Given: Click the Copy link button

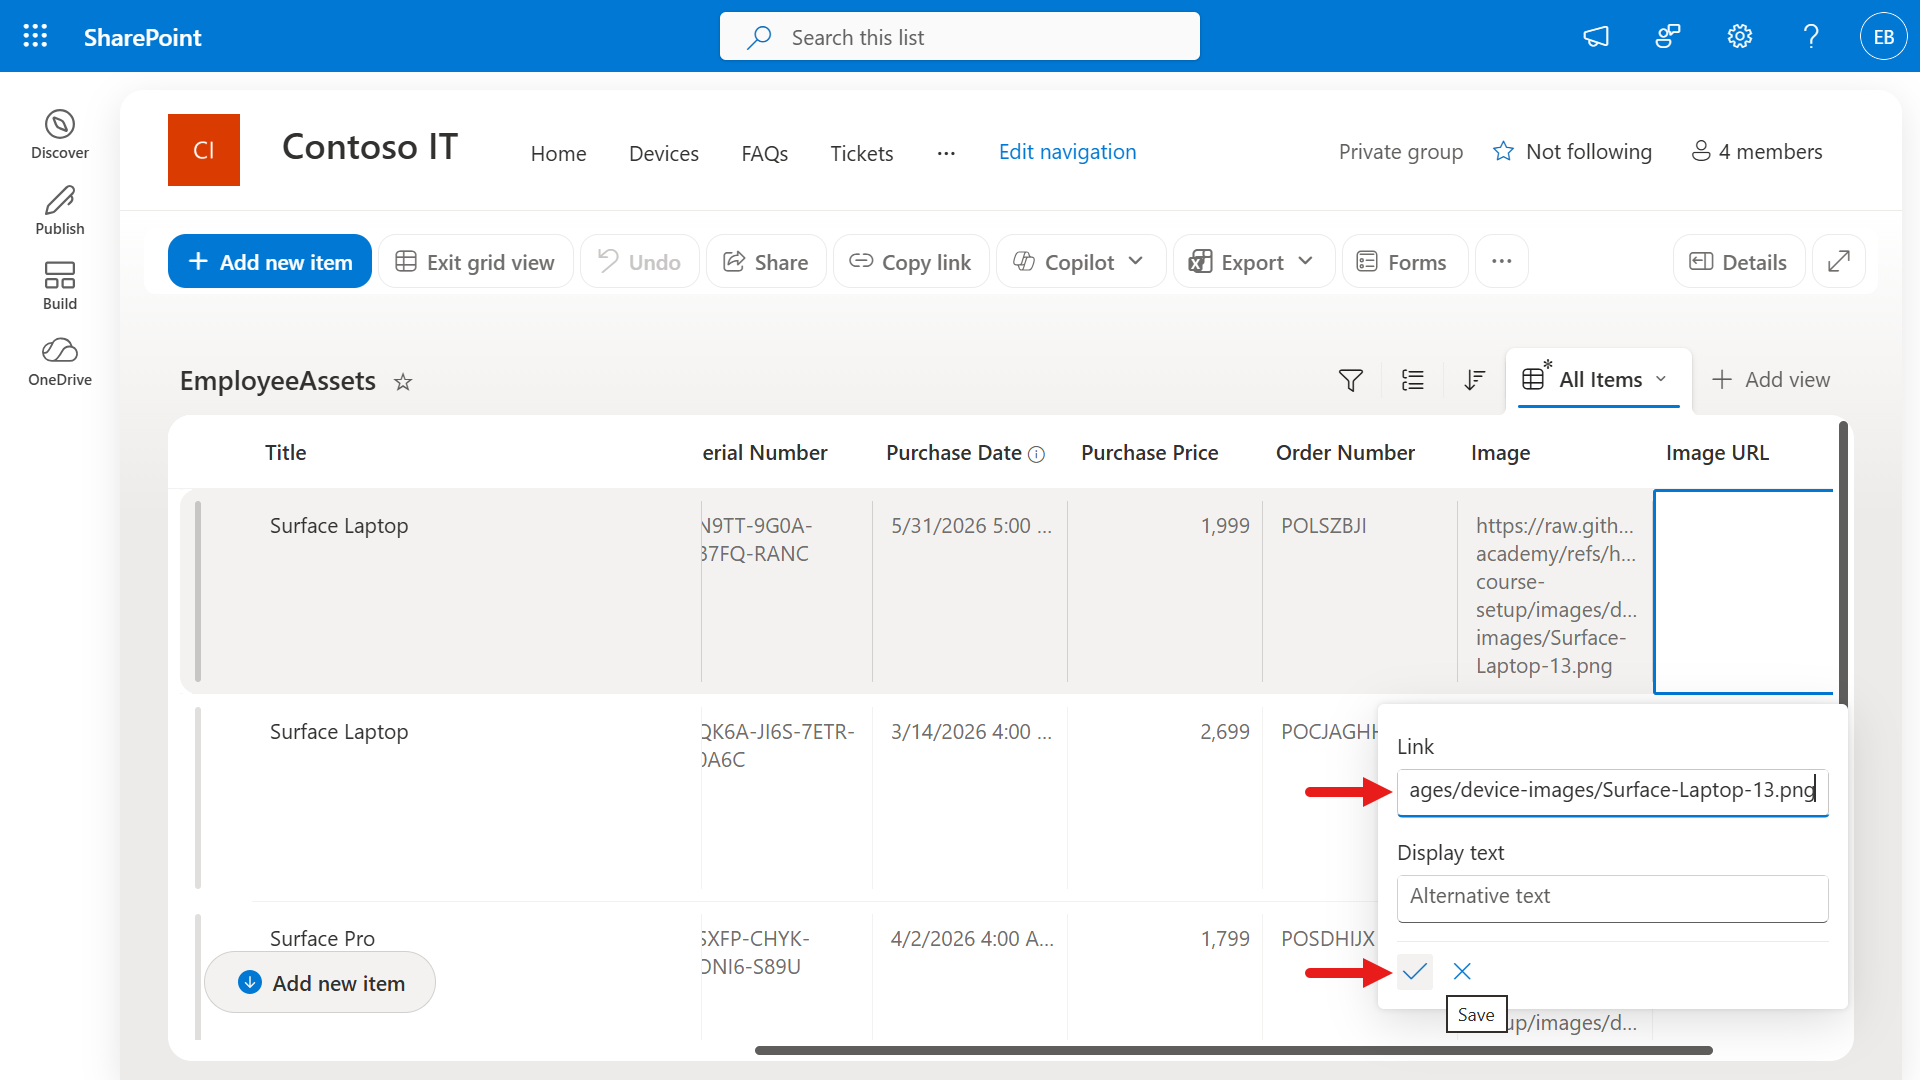Looking at the screenshot, I should [911, 261].
